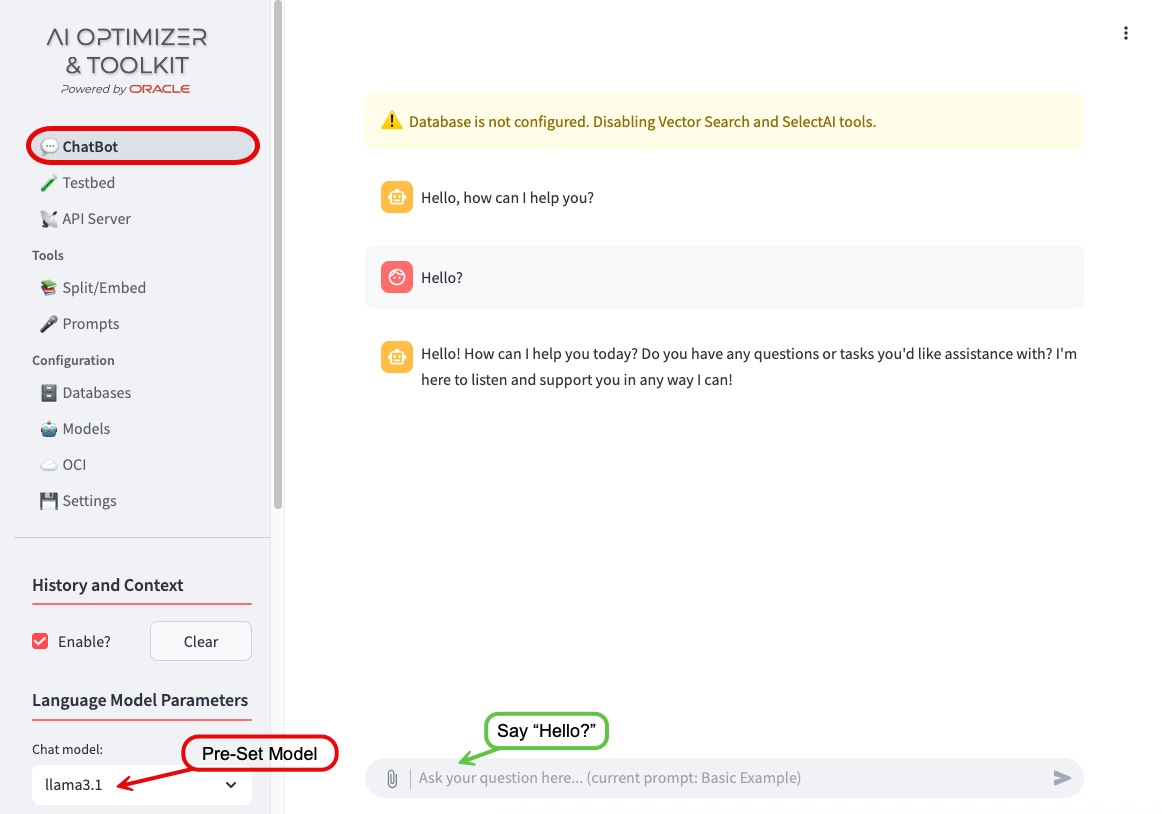Click the bot avatar beside first greeting
This screenshot has height=814, width=1162.
[396, 198]
